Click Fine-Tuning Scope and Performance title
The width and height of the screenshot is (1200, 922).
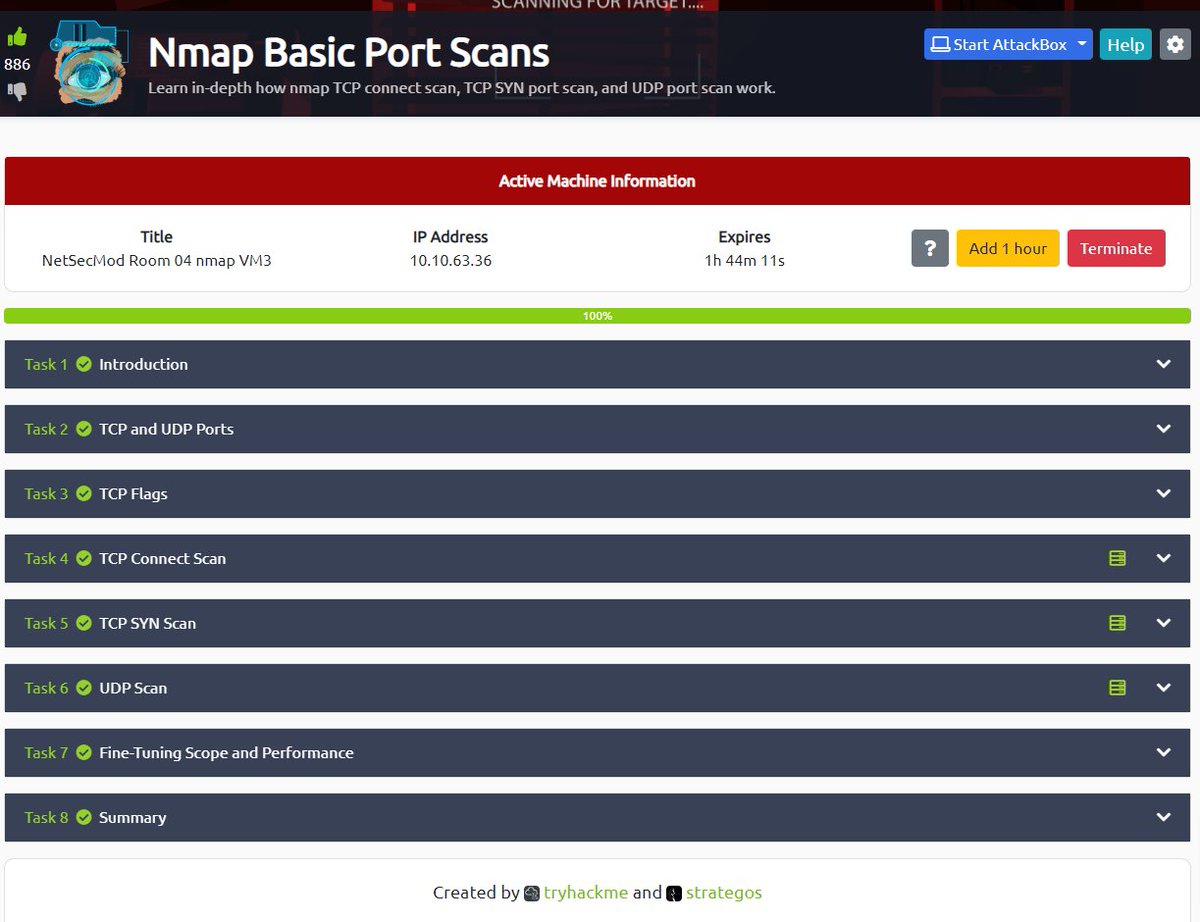coord(226,753)
